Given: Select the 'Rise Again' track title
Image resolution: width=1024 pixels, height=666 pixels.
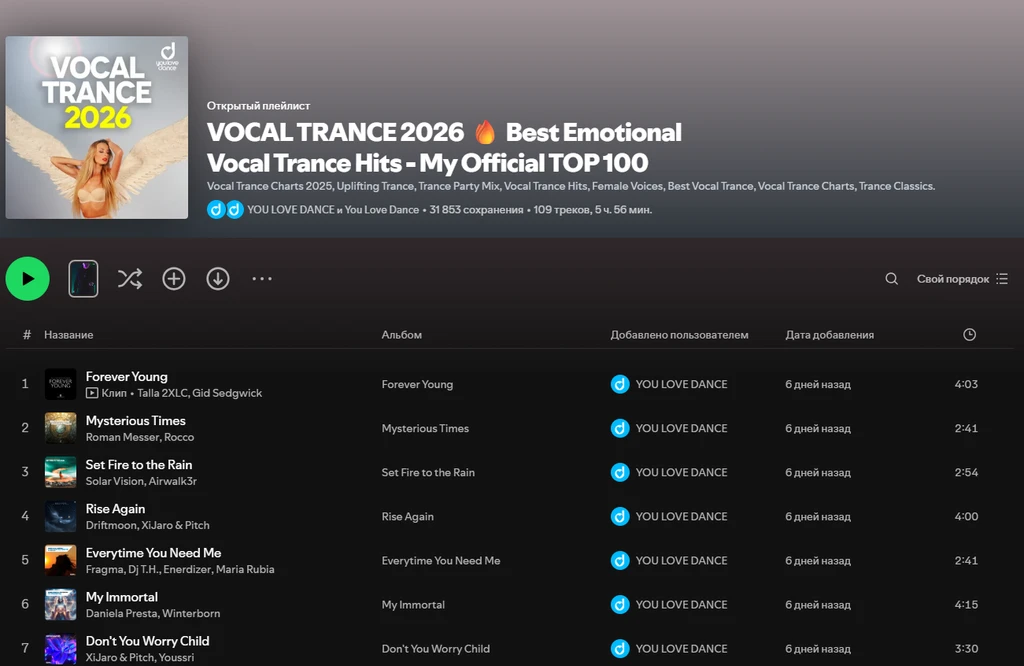Looking at the screenshot, I should click(116, 509).
